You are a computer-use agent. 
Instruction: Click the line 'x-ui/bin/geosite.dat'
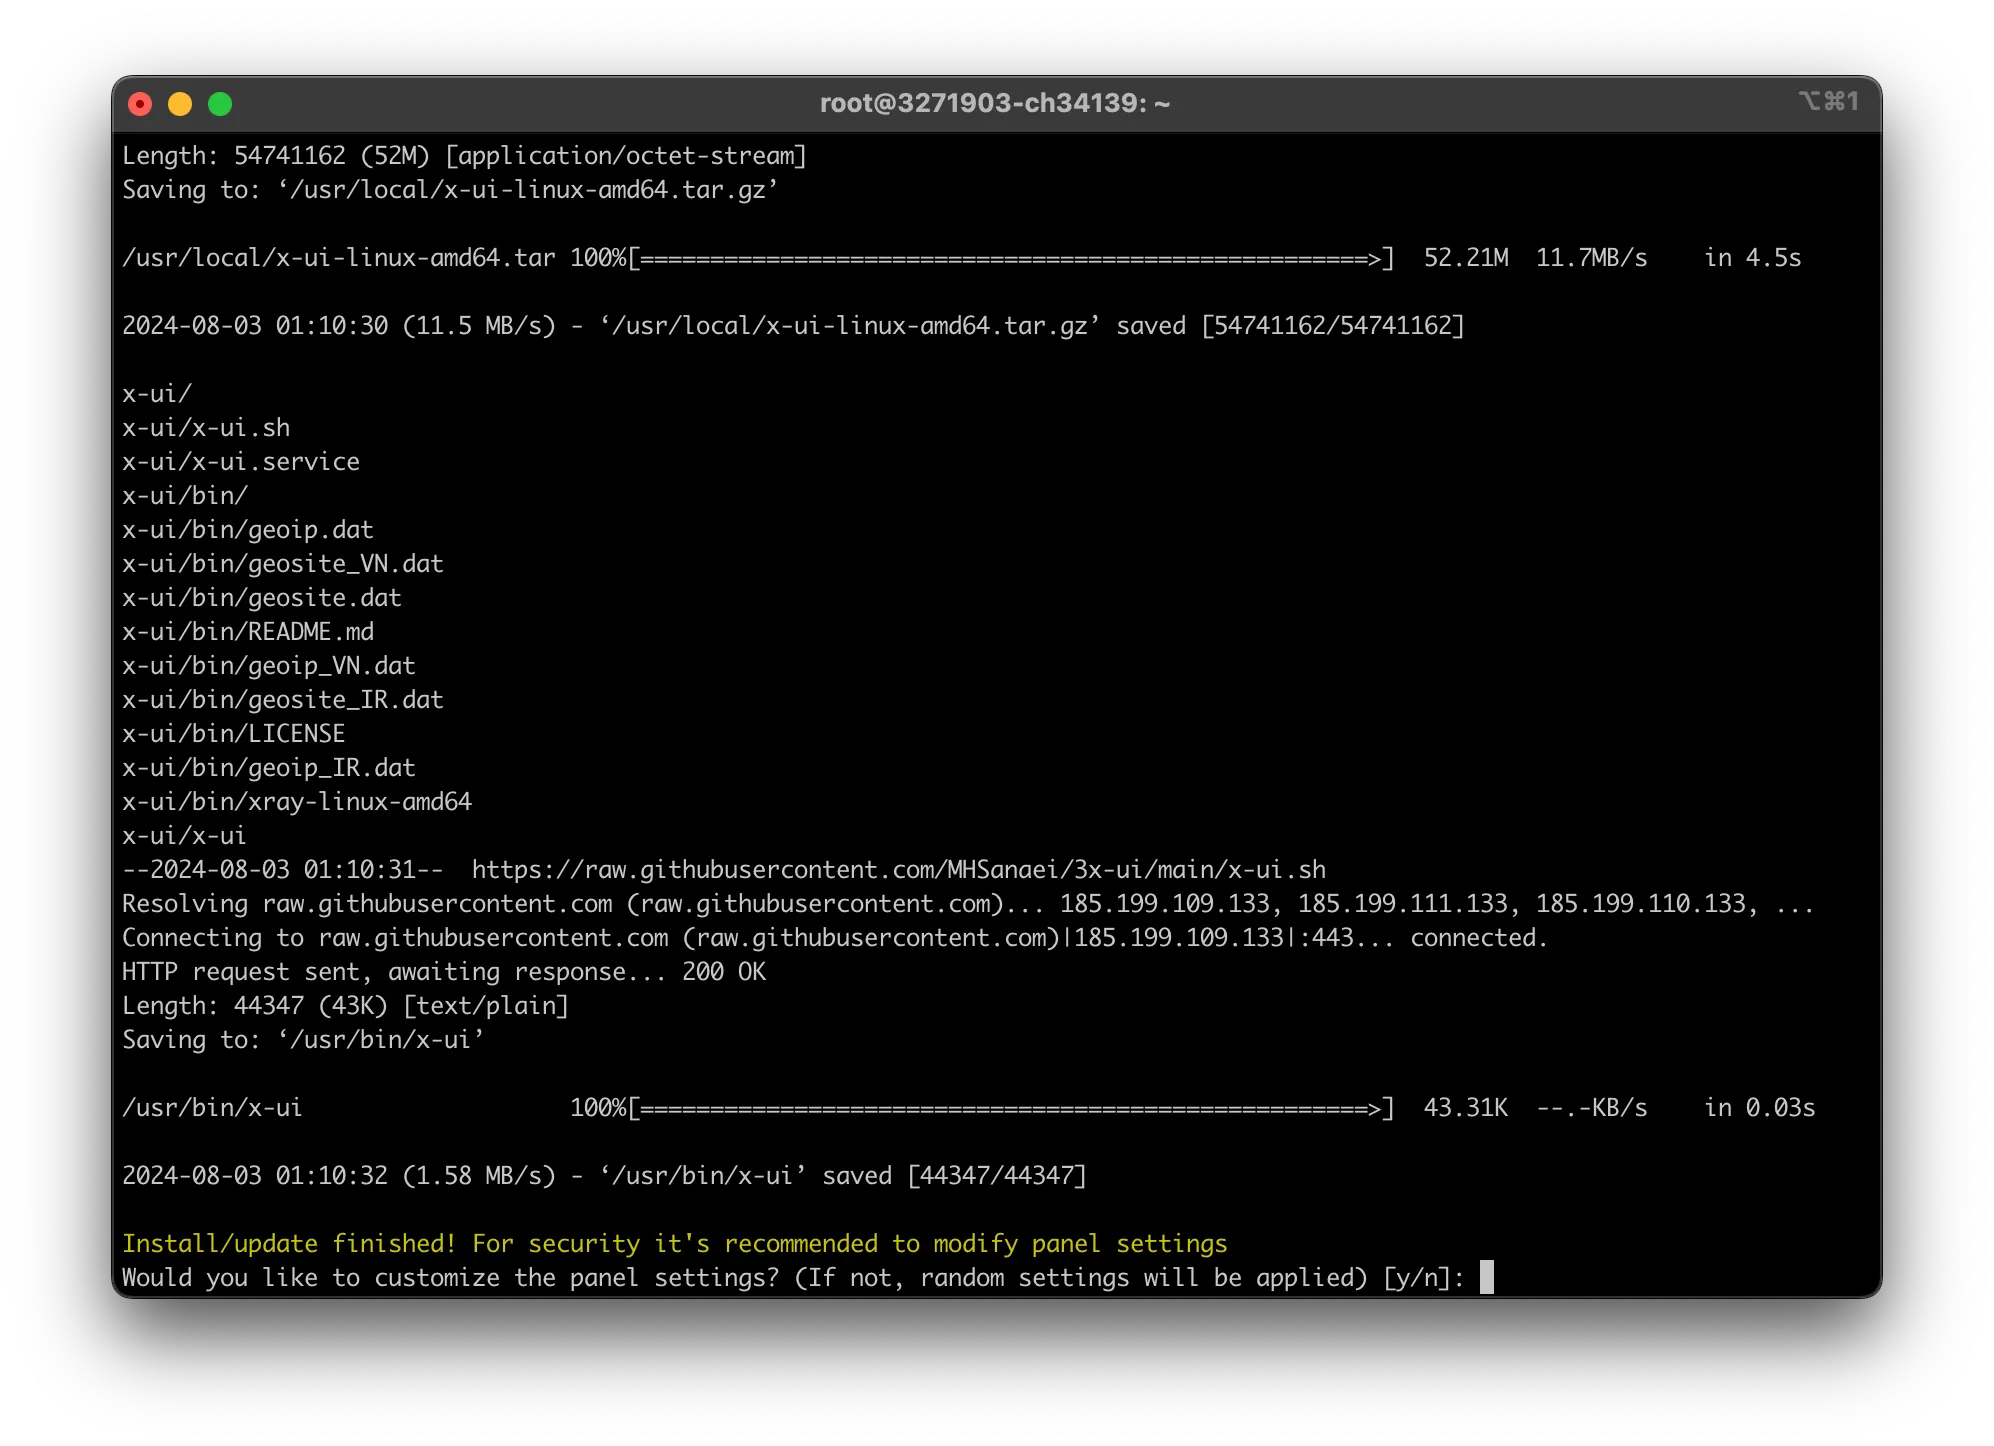262,598
